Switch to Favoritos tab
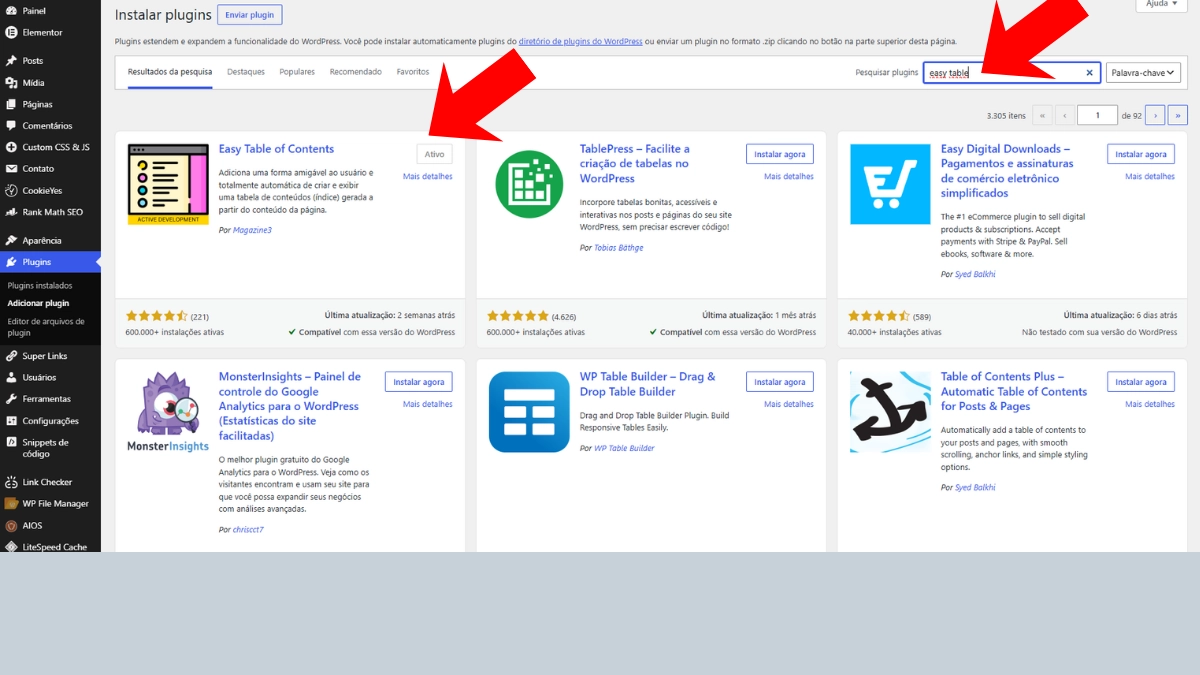 tap(413, 72)
